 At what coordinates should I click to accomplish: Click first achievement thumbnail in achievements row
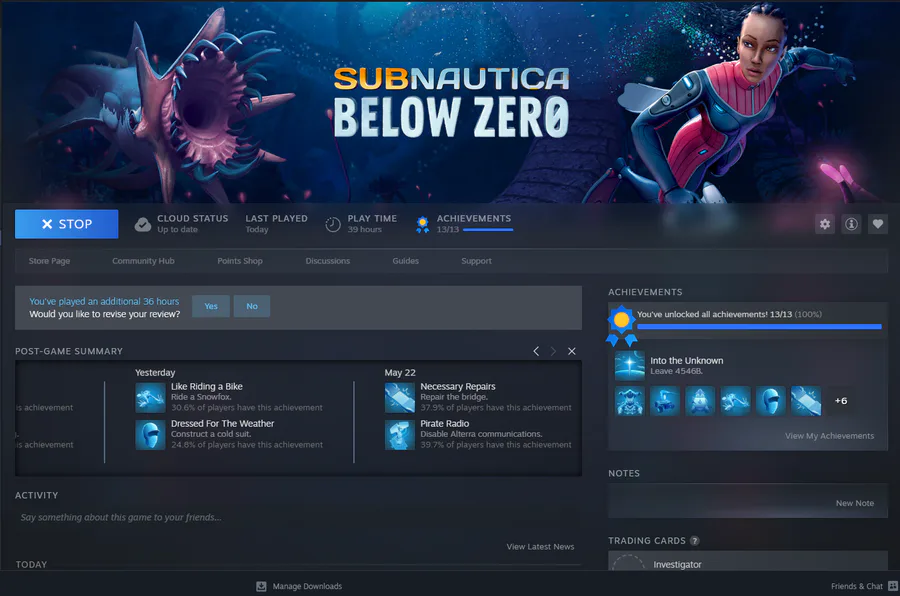630,401
